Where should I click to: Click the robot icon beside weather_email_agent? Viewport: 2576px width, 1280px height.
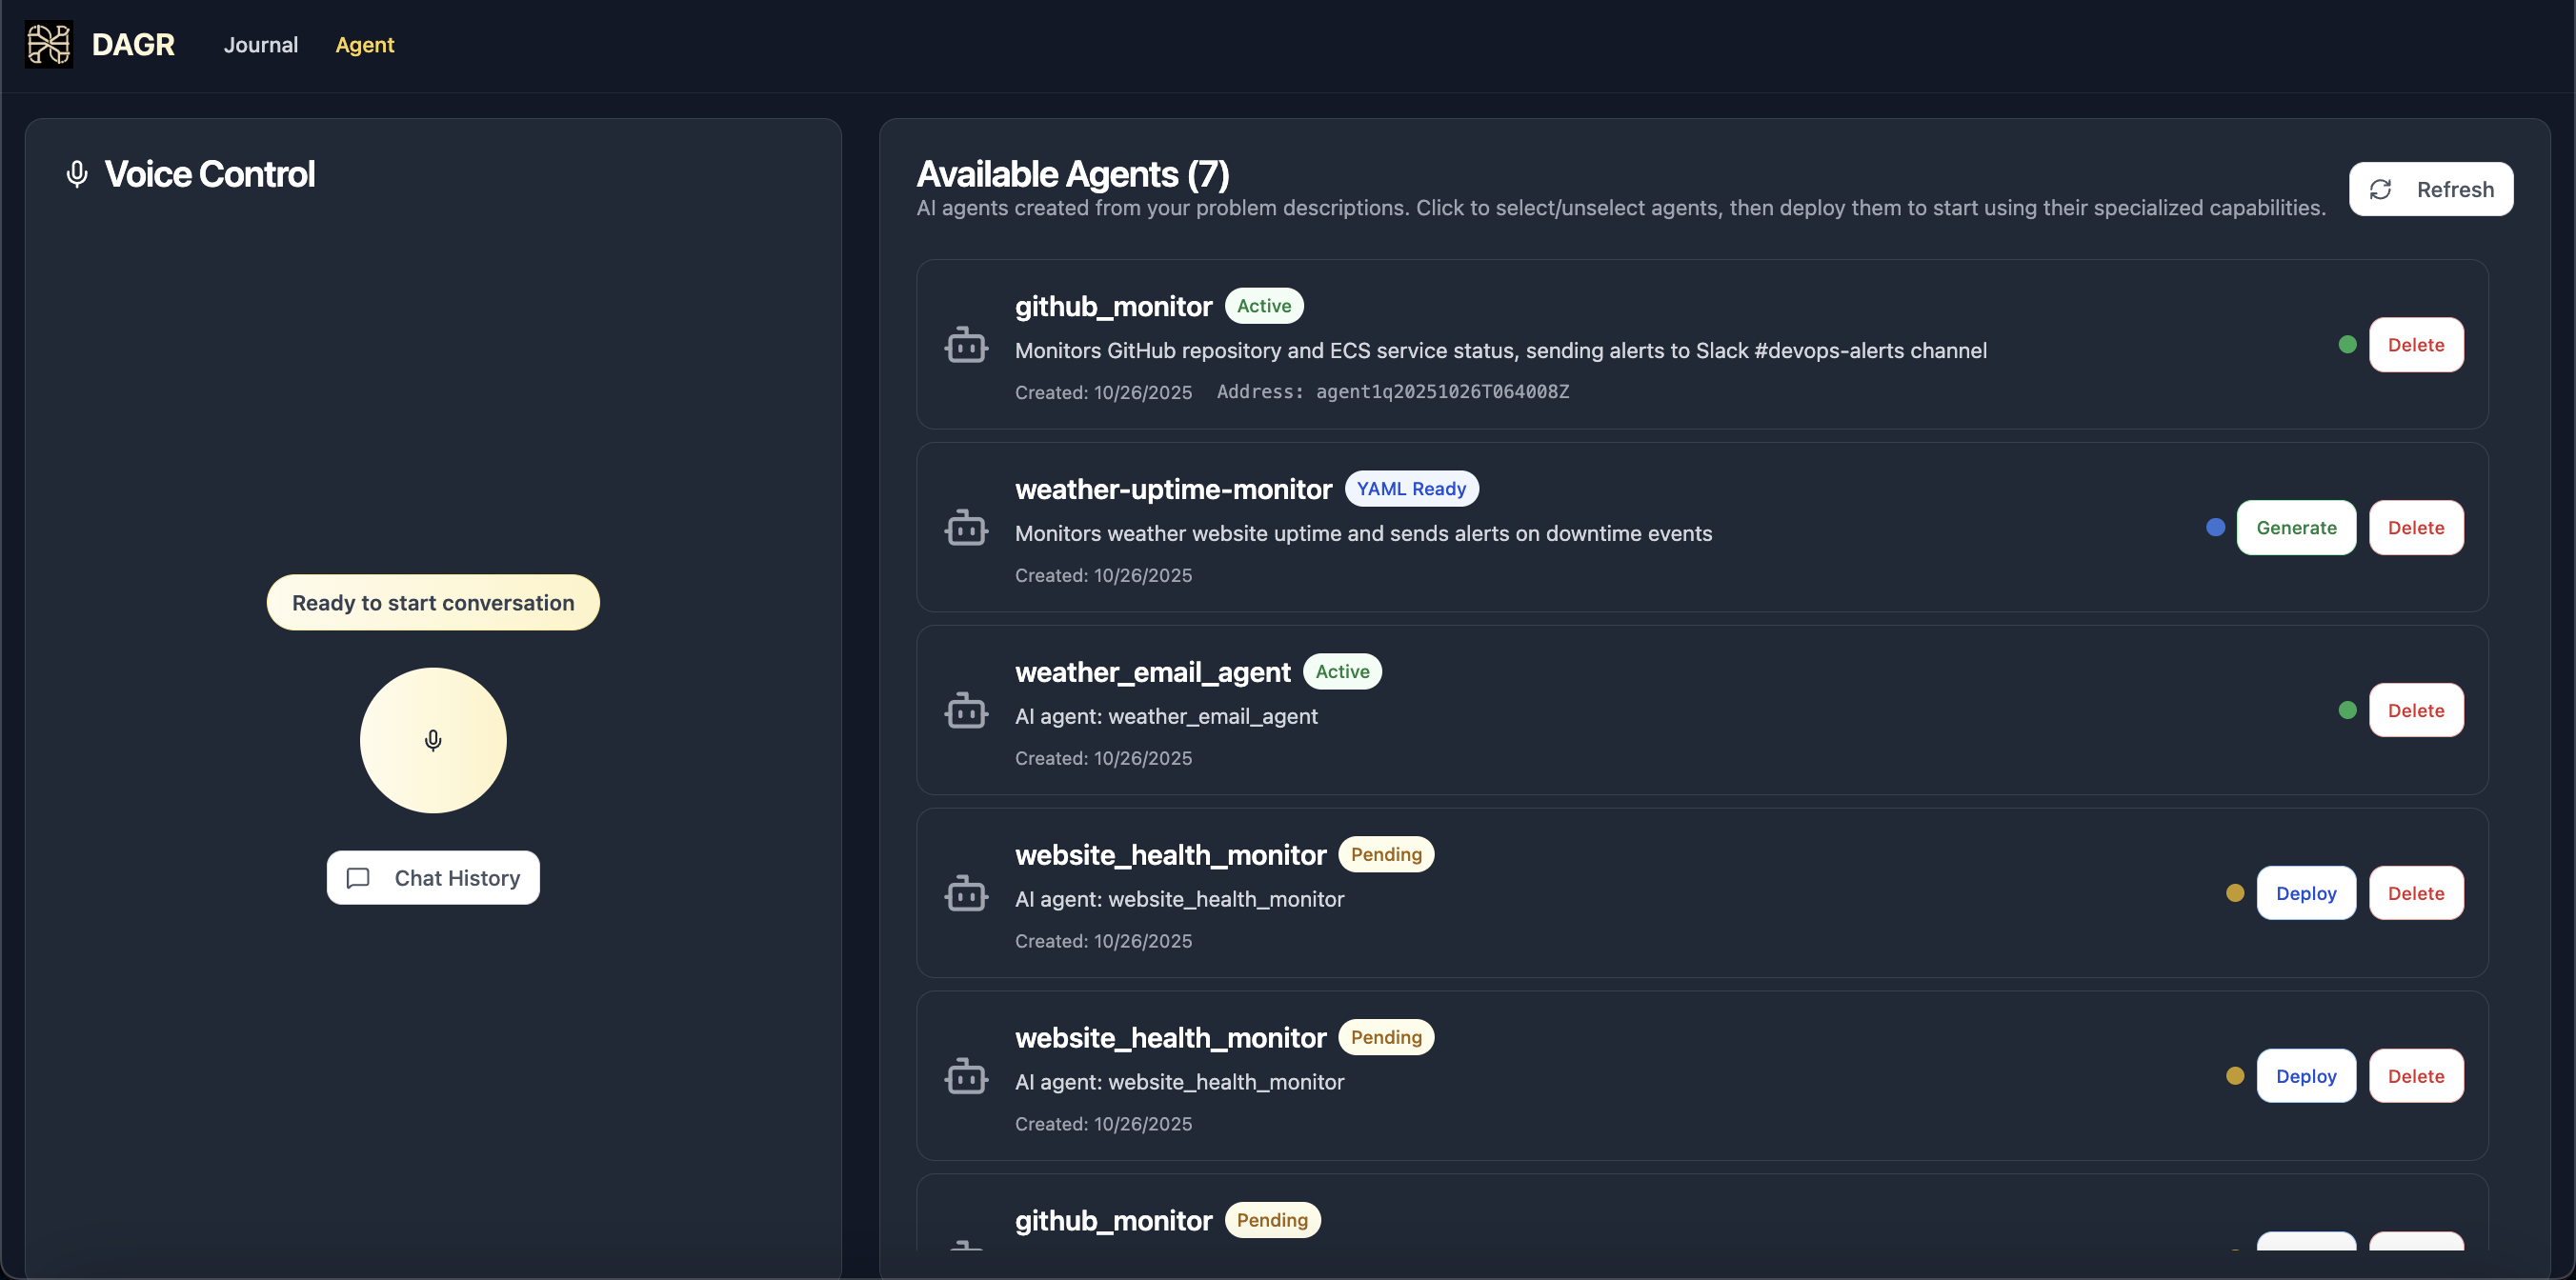point(966,711)
